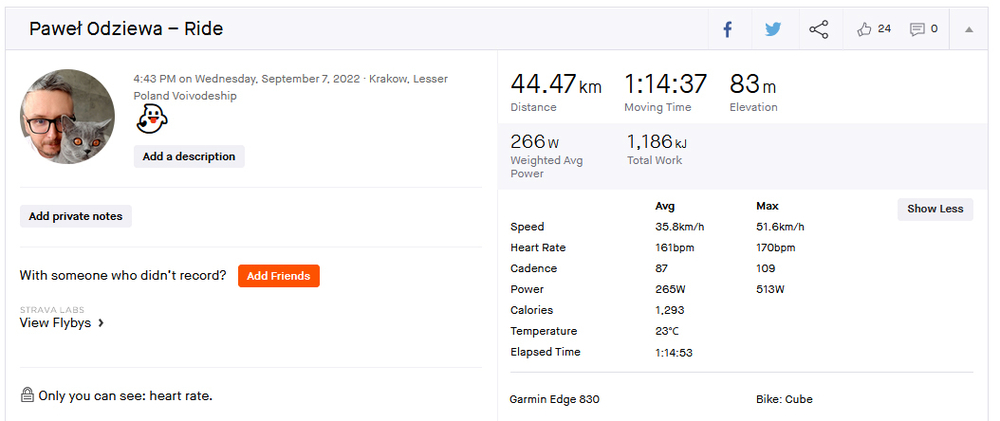Screen dimensions: 1000x421
Task: Click Show Less to collapse stats
Action: point(935,209)
